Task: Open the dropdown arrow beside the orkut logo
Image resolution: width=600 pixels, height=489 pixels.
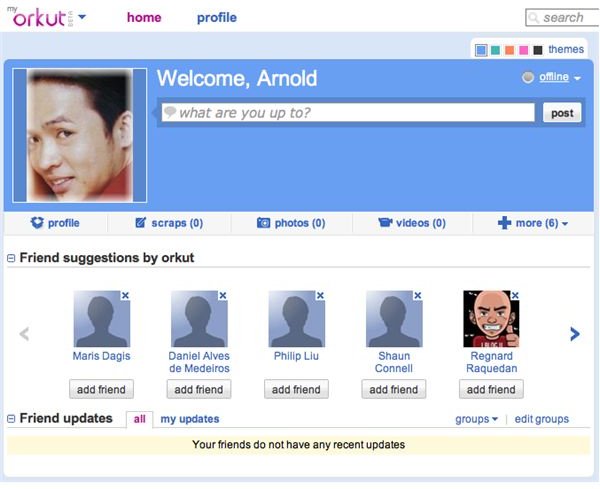Action: pos(82,17)
